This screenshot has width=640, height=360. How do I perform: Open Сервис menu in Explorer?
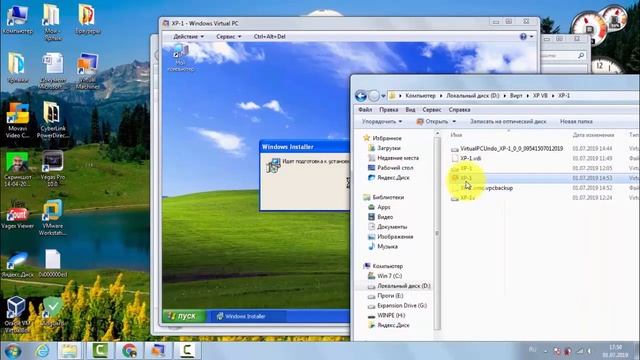[x=432, y=109]
